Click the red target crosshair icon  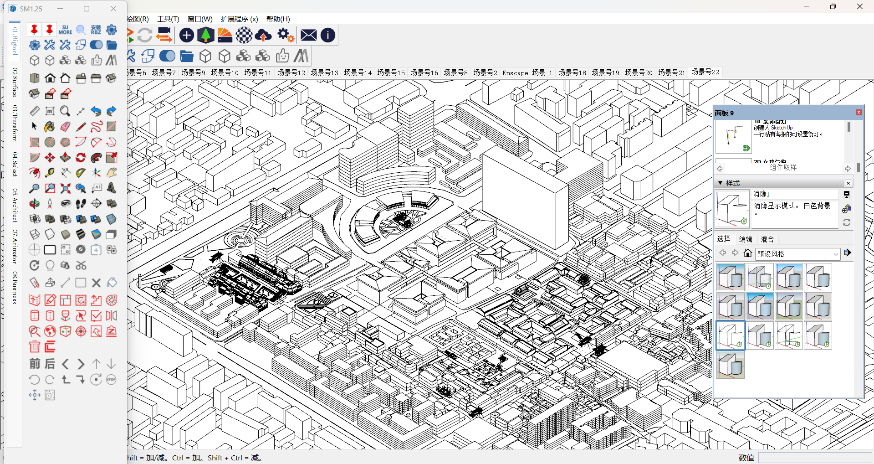click(81, 331)
